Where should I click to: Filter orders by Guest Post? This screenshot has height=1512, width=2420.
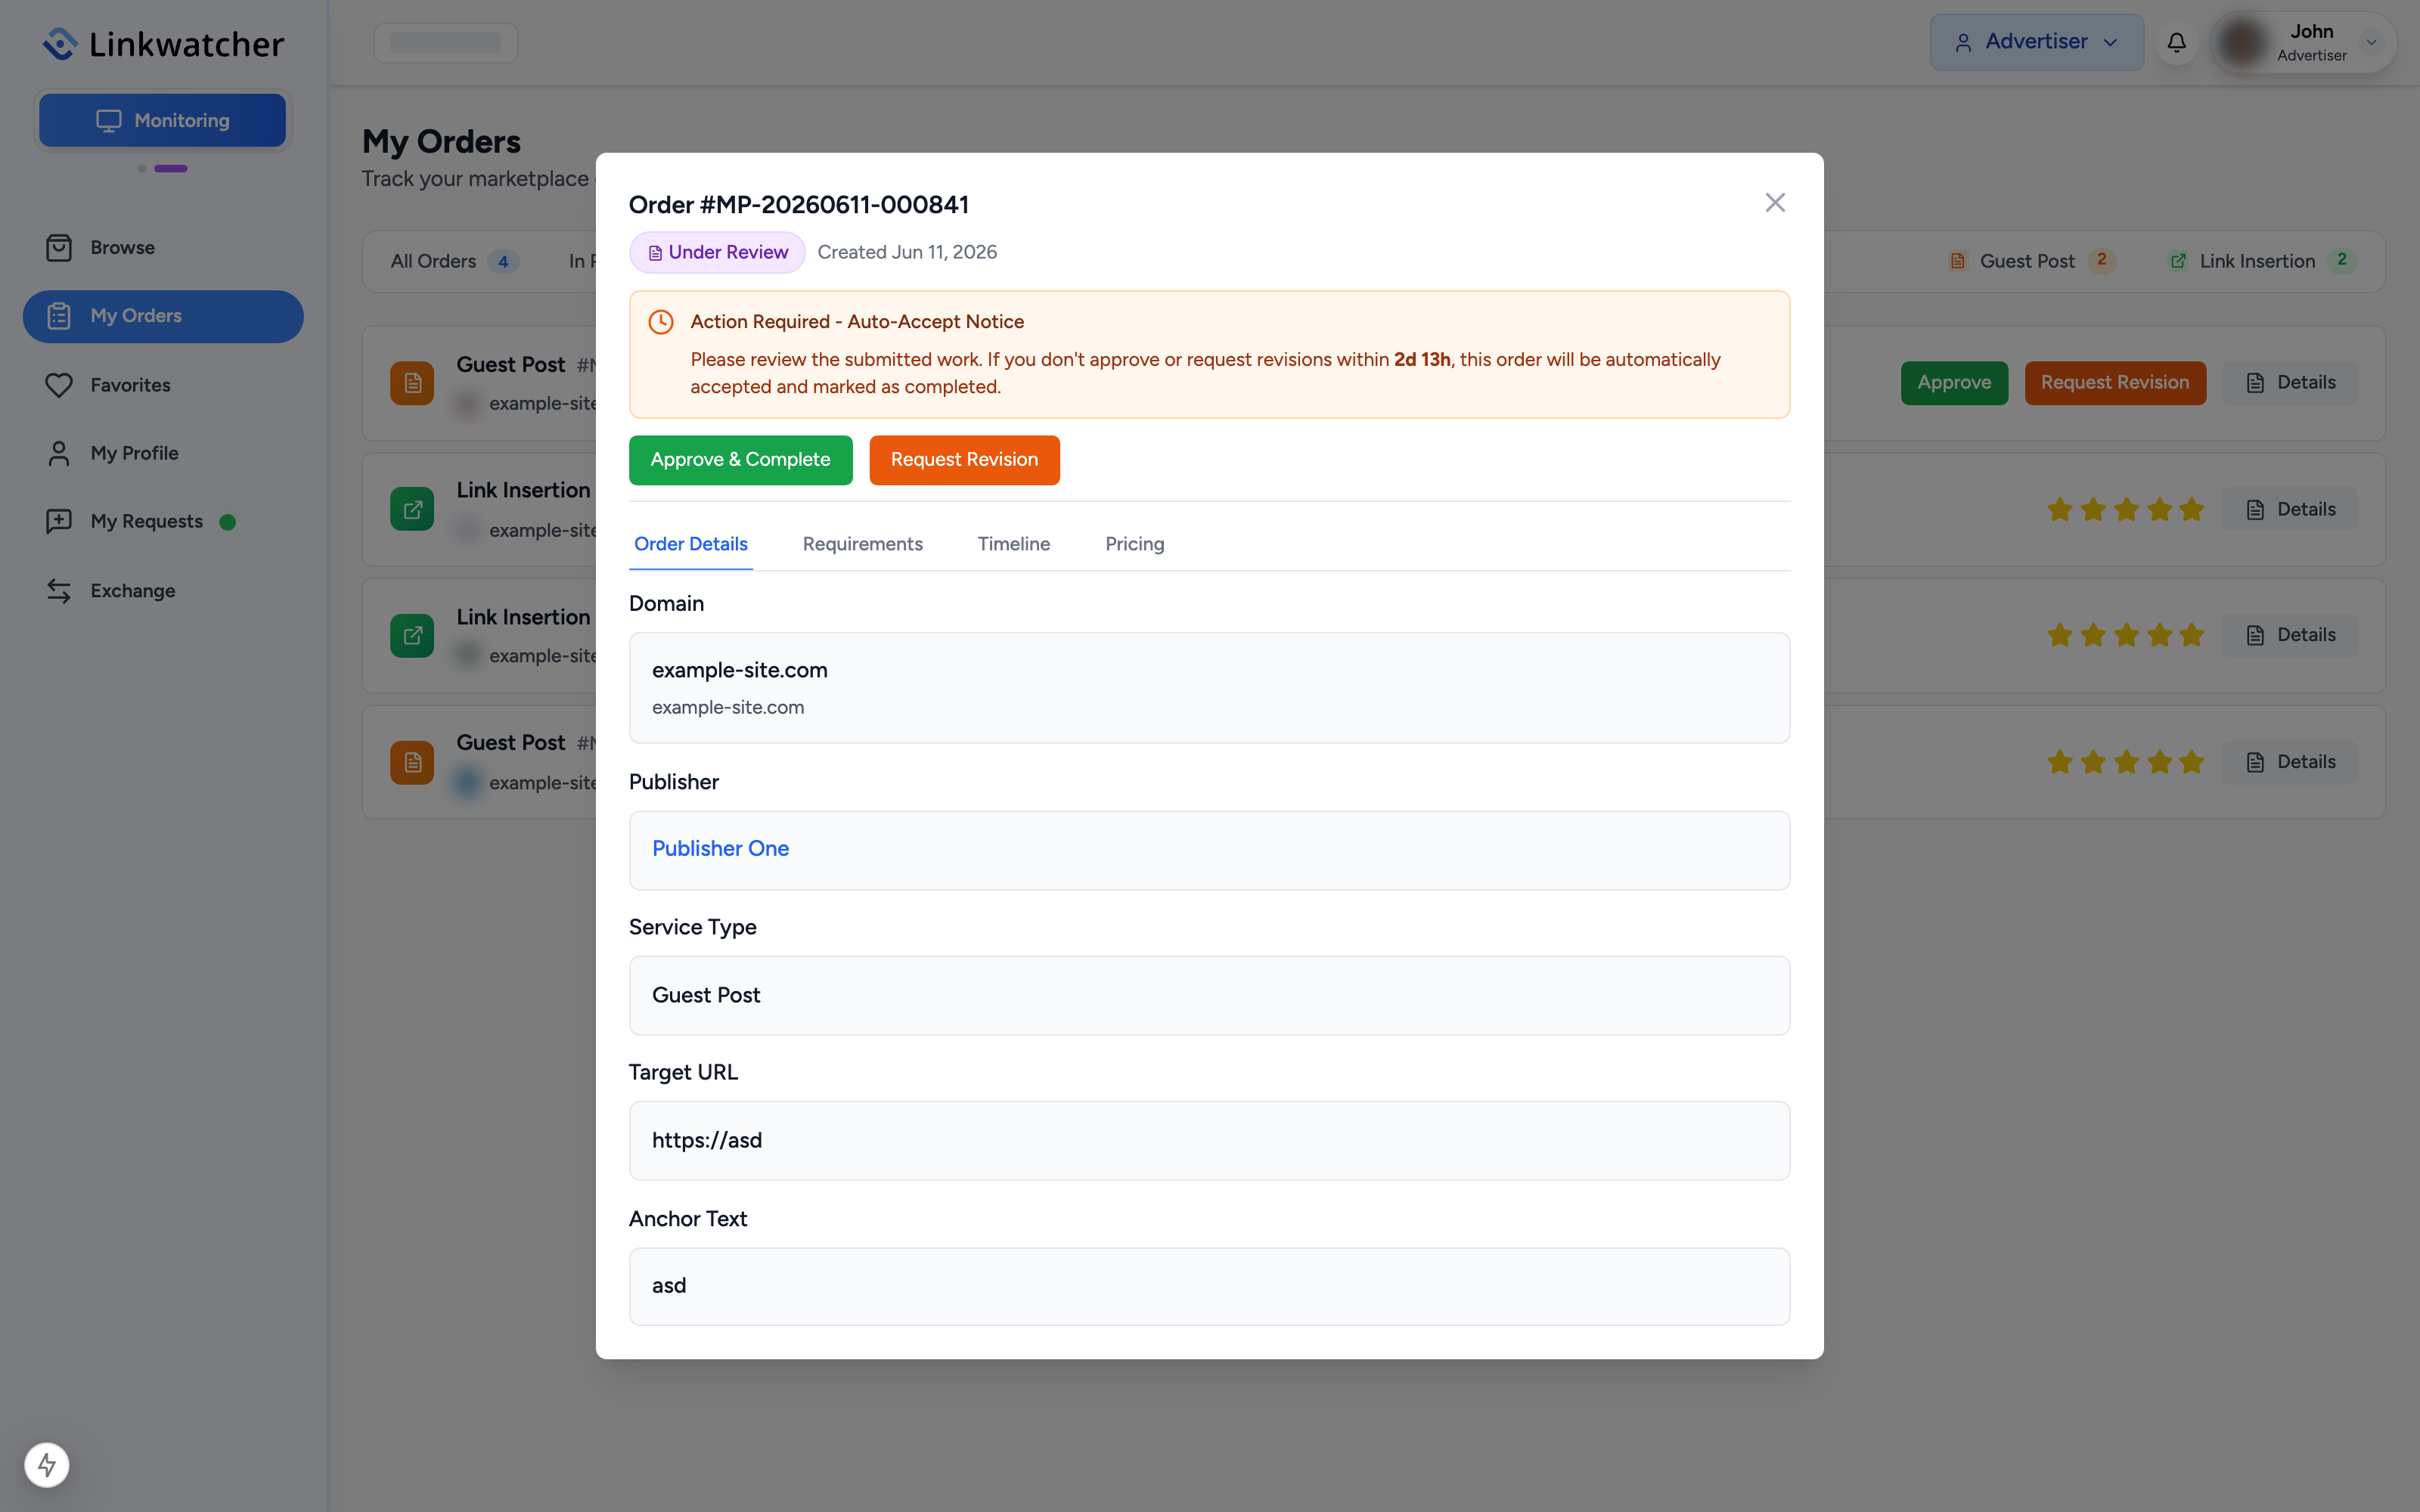tap(2032, 262)
